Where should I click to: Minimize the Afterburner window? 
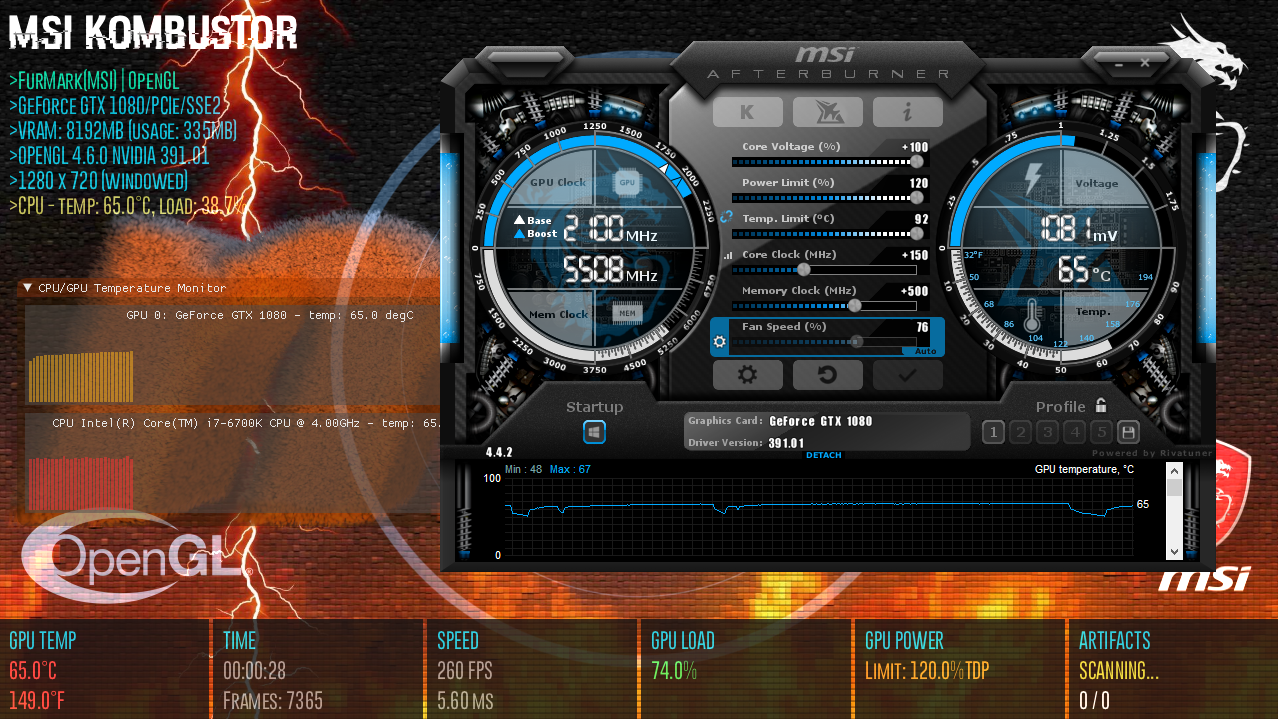[1120, 63]
